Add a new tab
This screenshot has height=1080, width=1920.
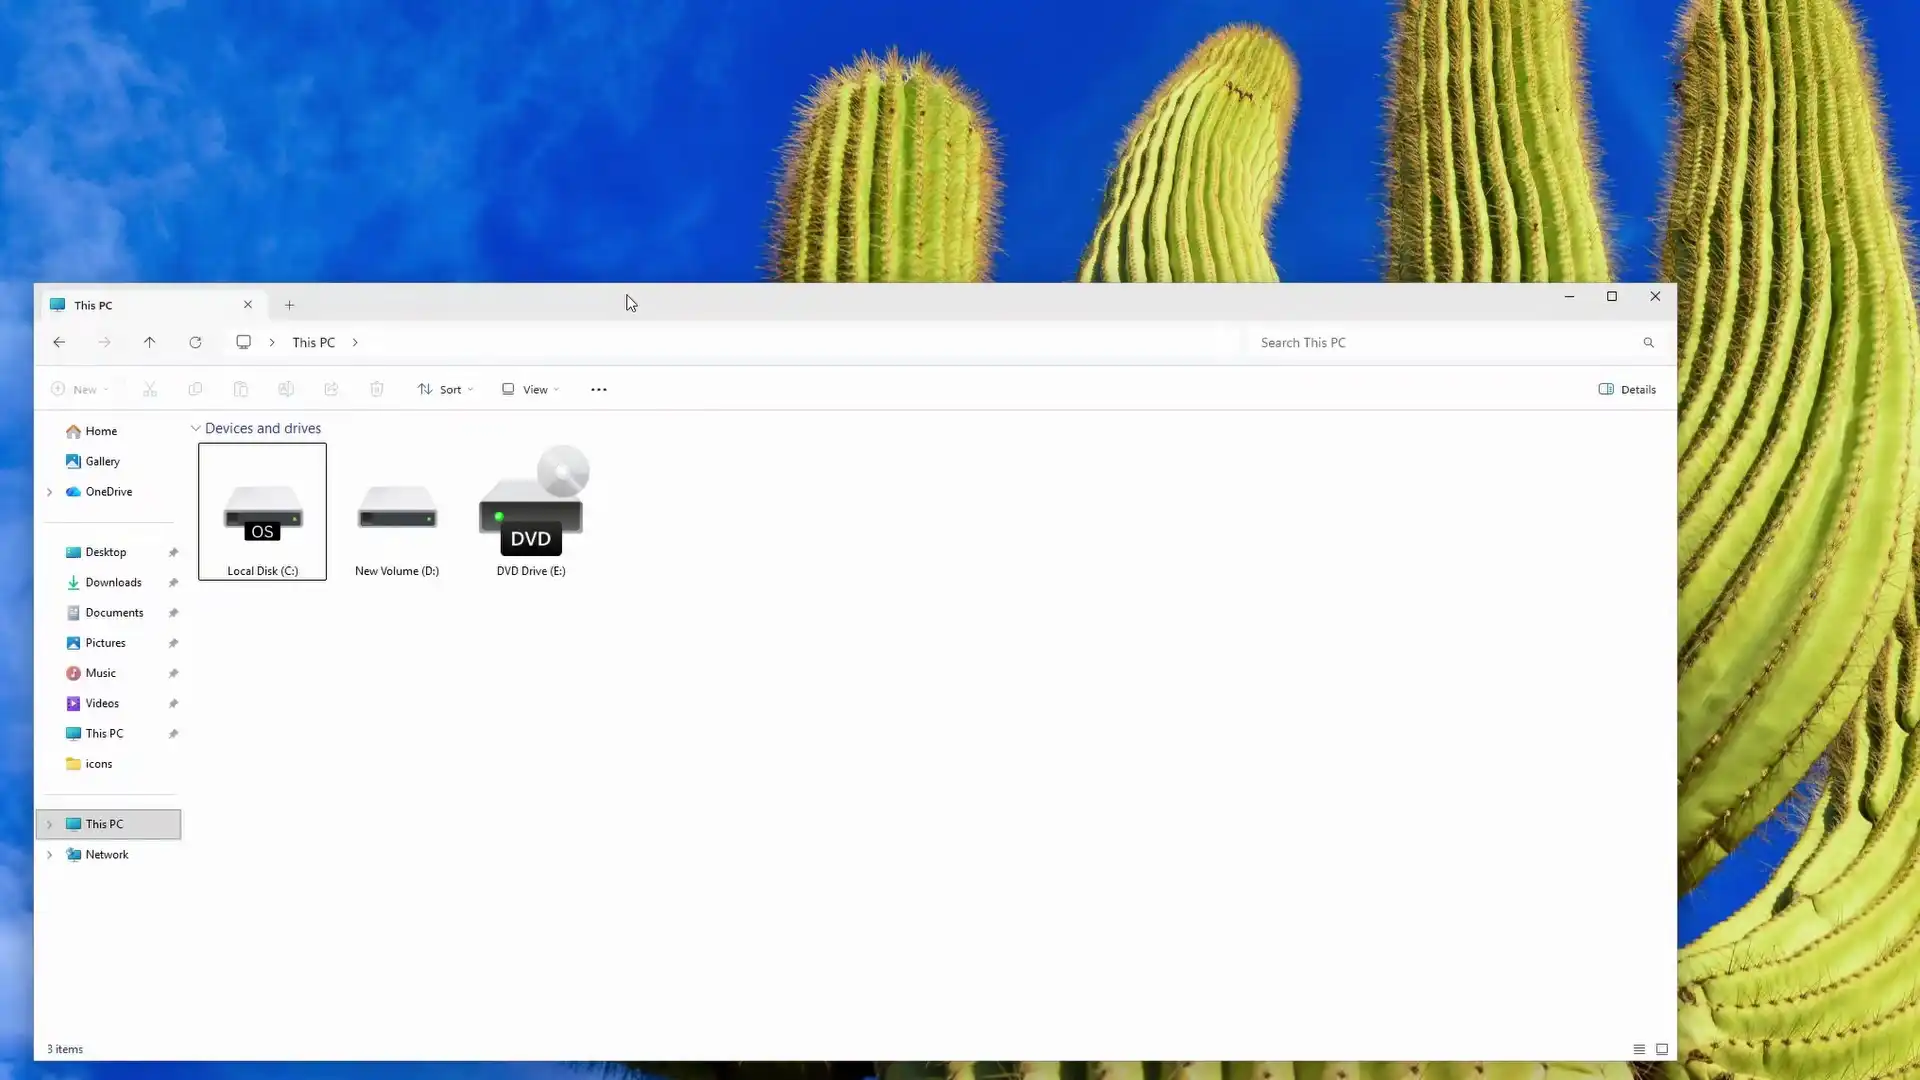coord(290,305)
